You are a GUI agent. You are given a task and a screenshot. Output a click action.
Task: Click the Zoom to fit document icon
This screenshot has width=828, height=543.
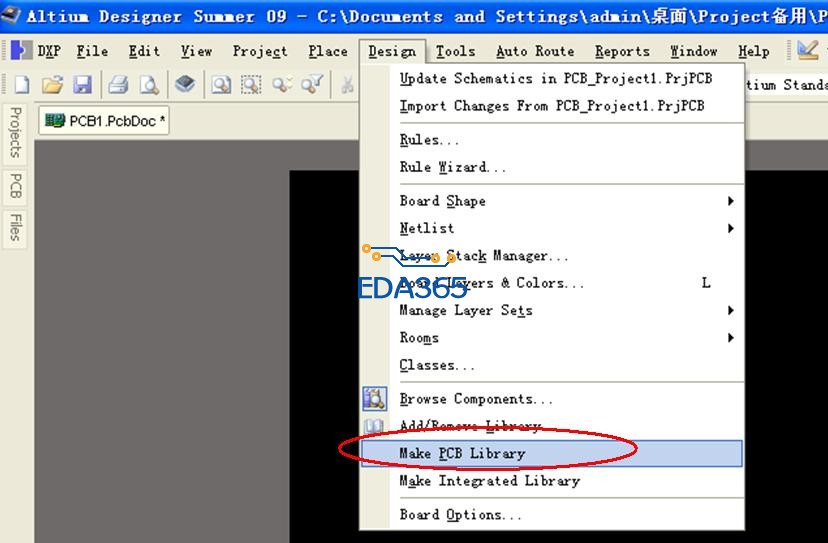coord(221,84)
